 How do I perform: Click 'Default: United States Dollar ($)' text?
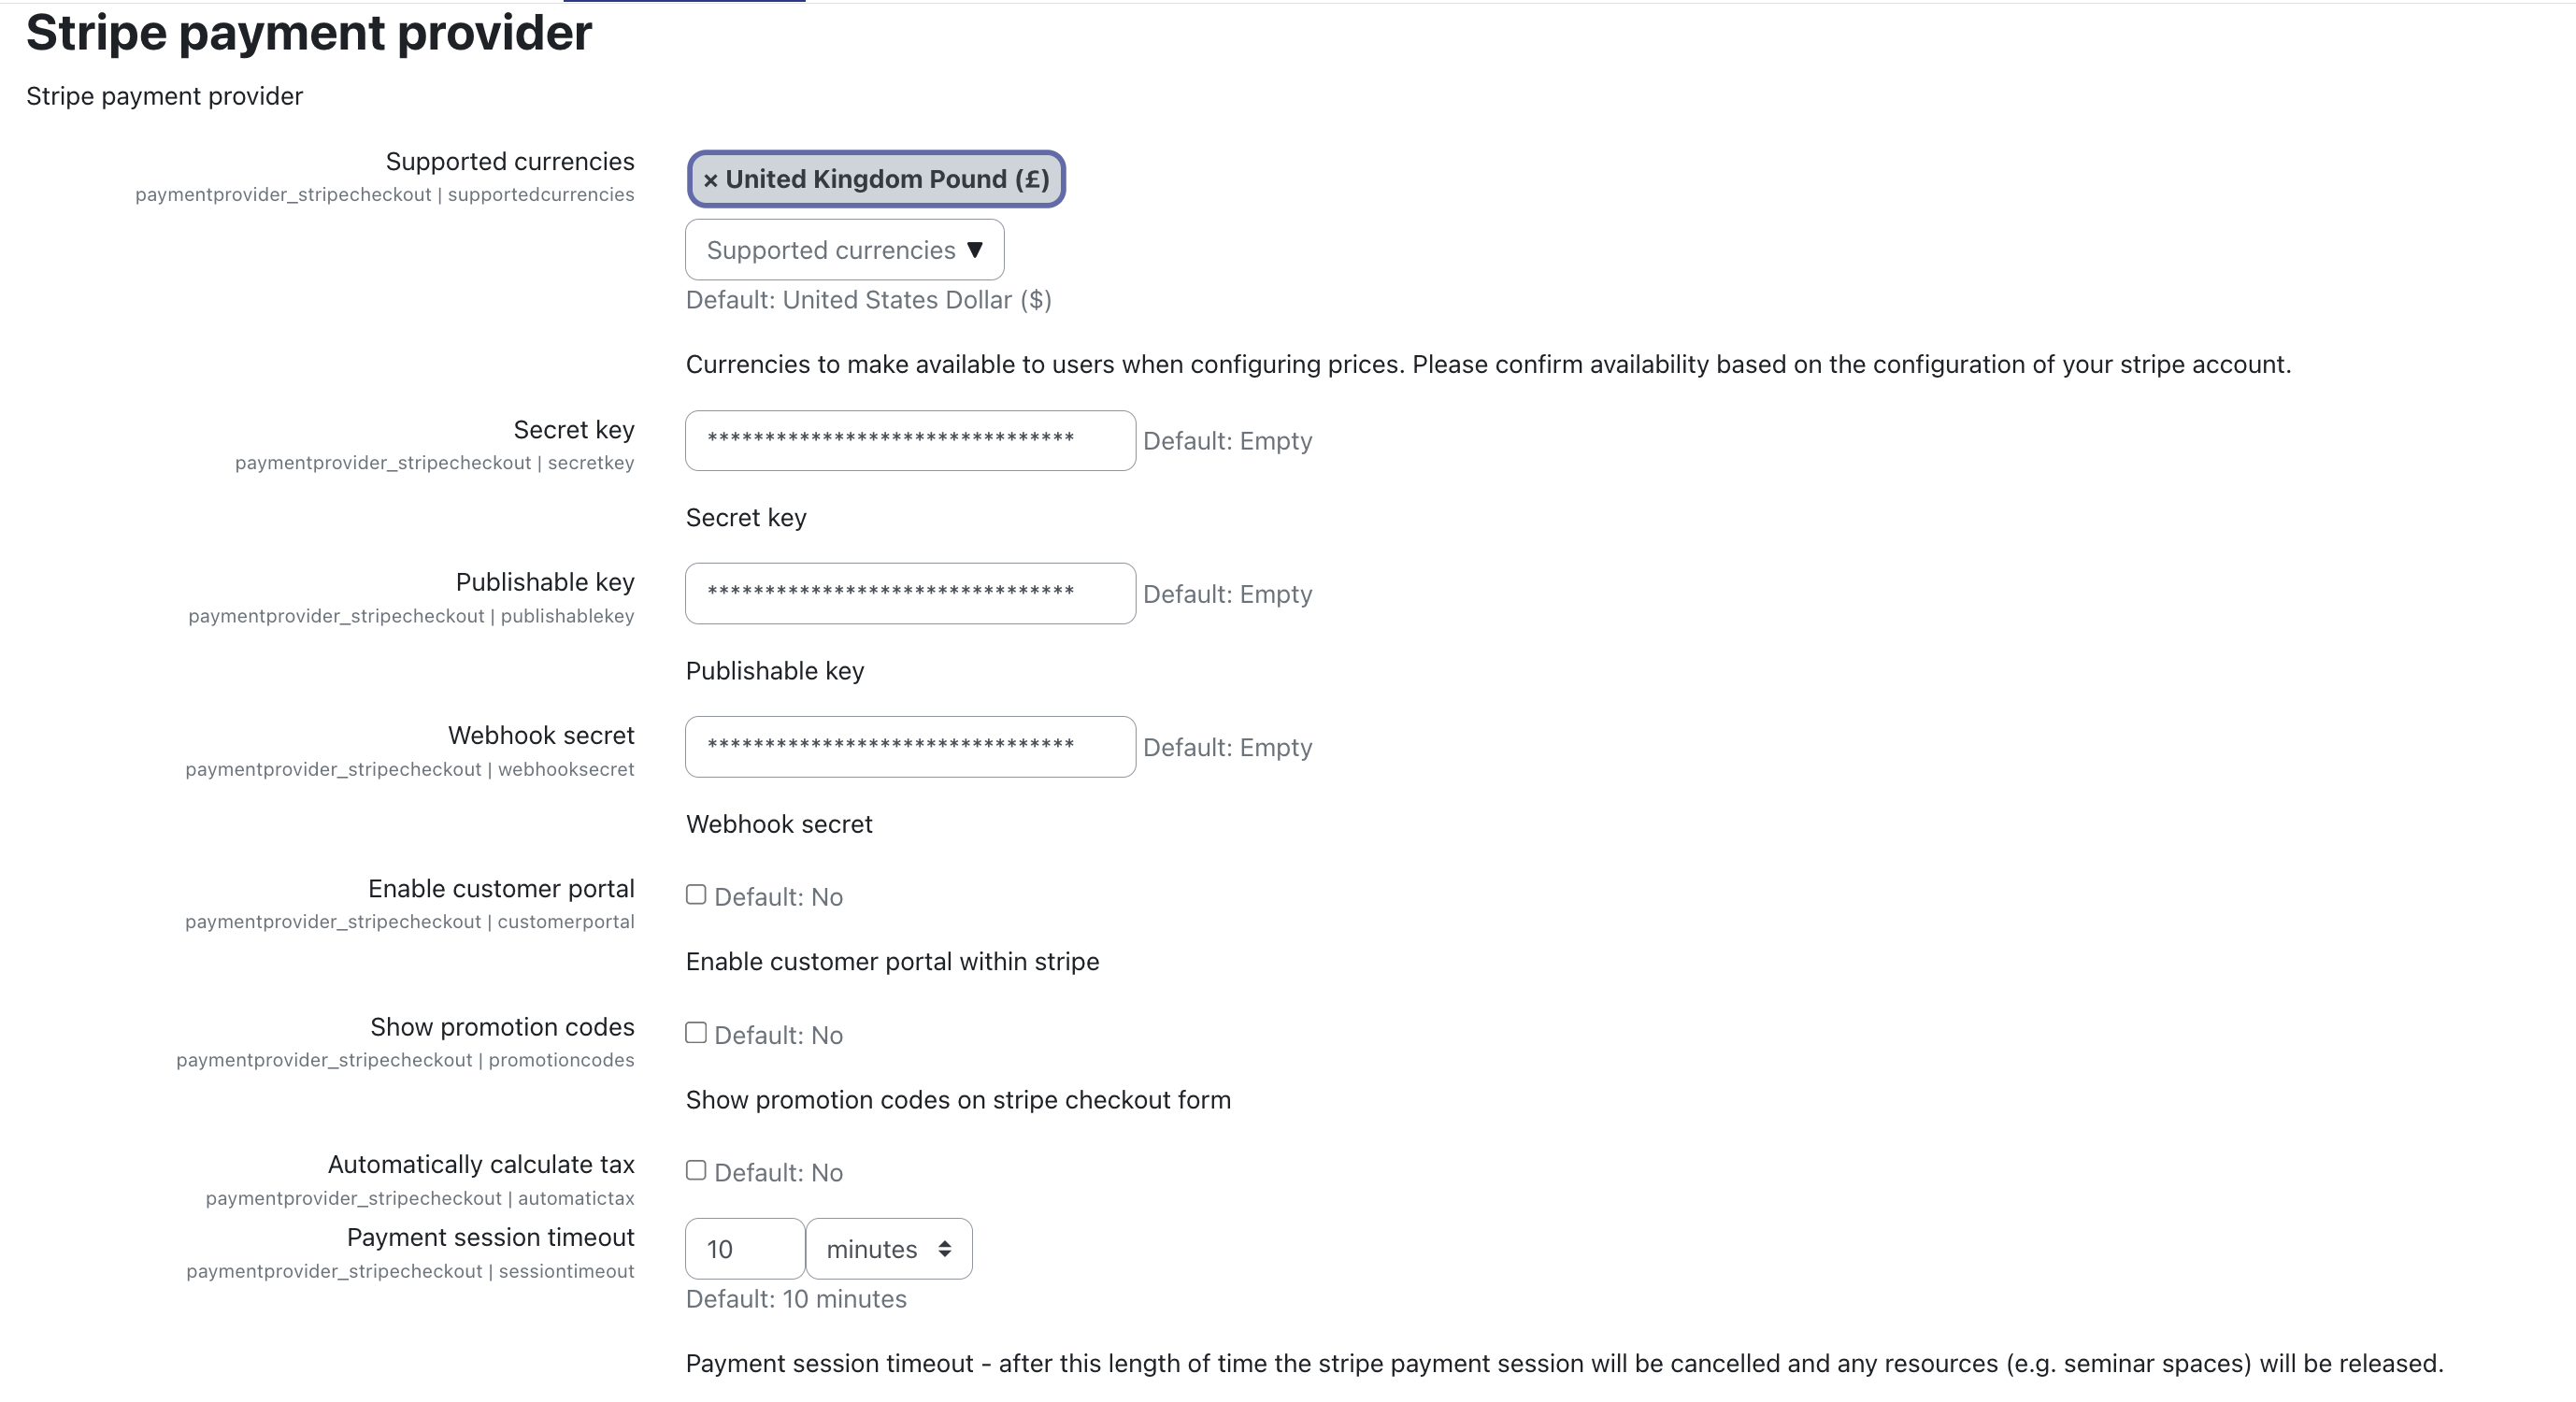point(868,300)
